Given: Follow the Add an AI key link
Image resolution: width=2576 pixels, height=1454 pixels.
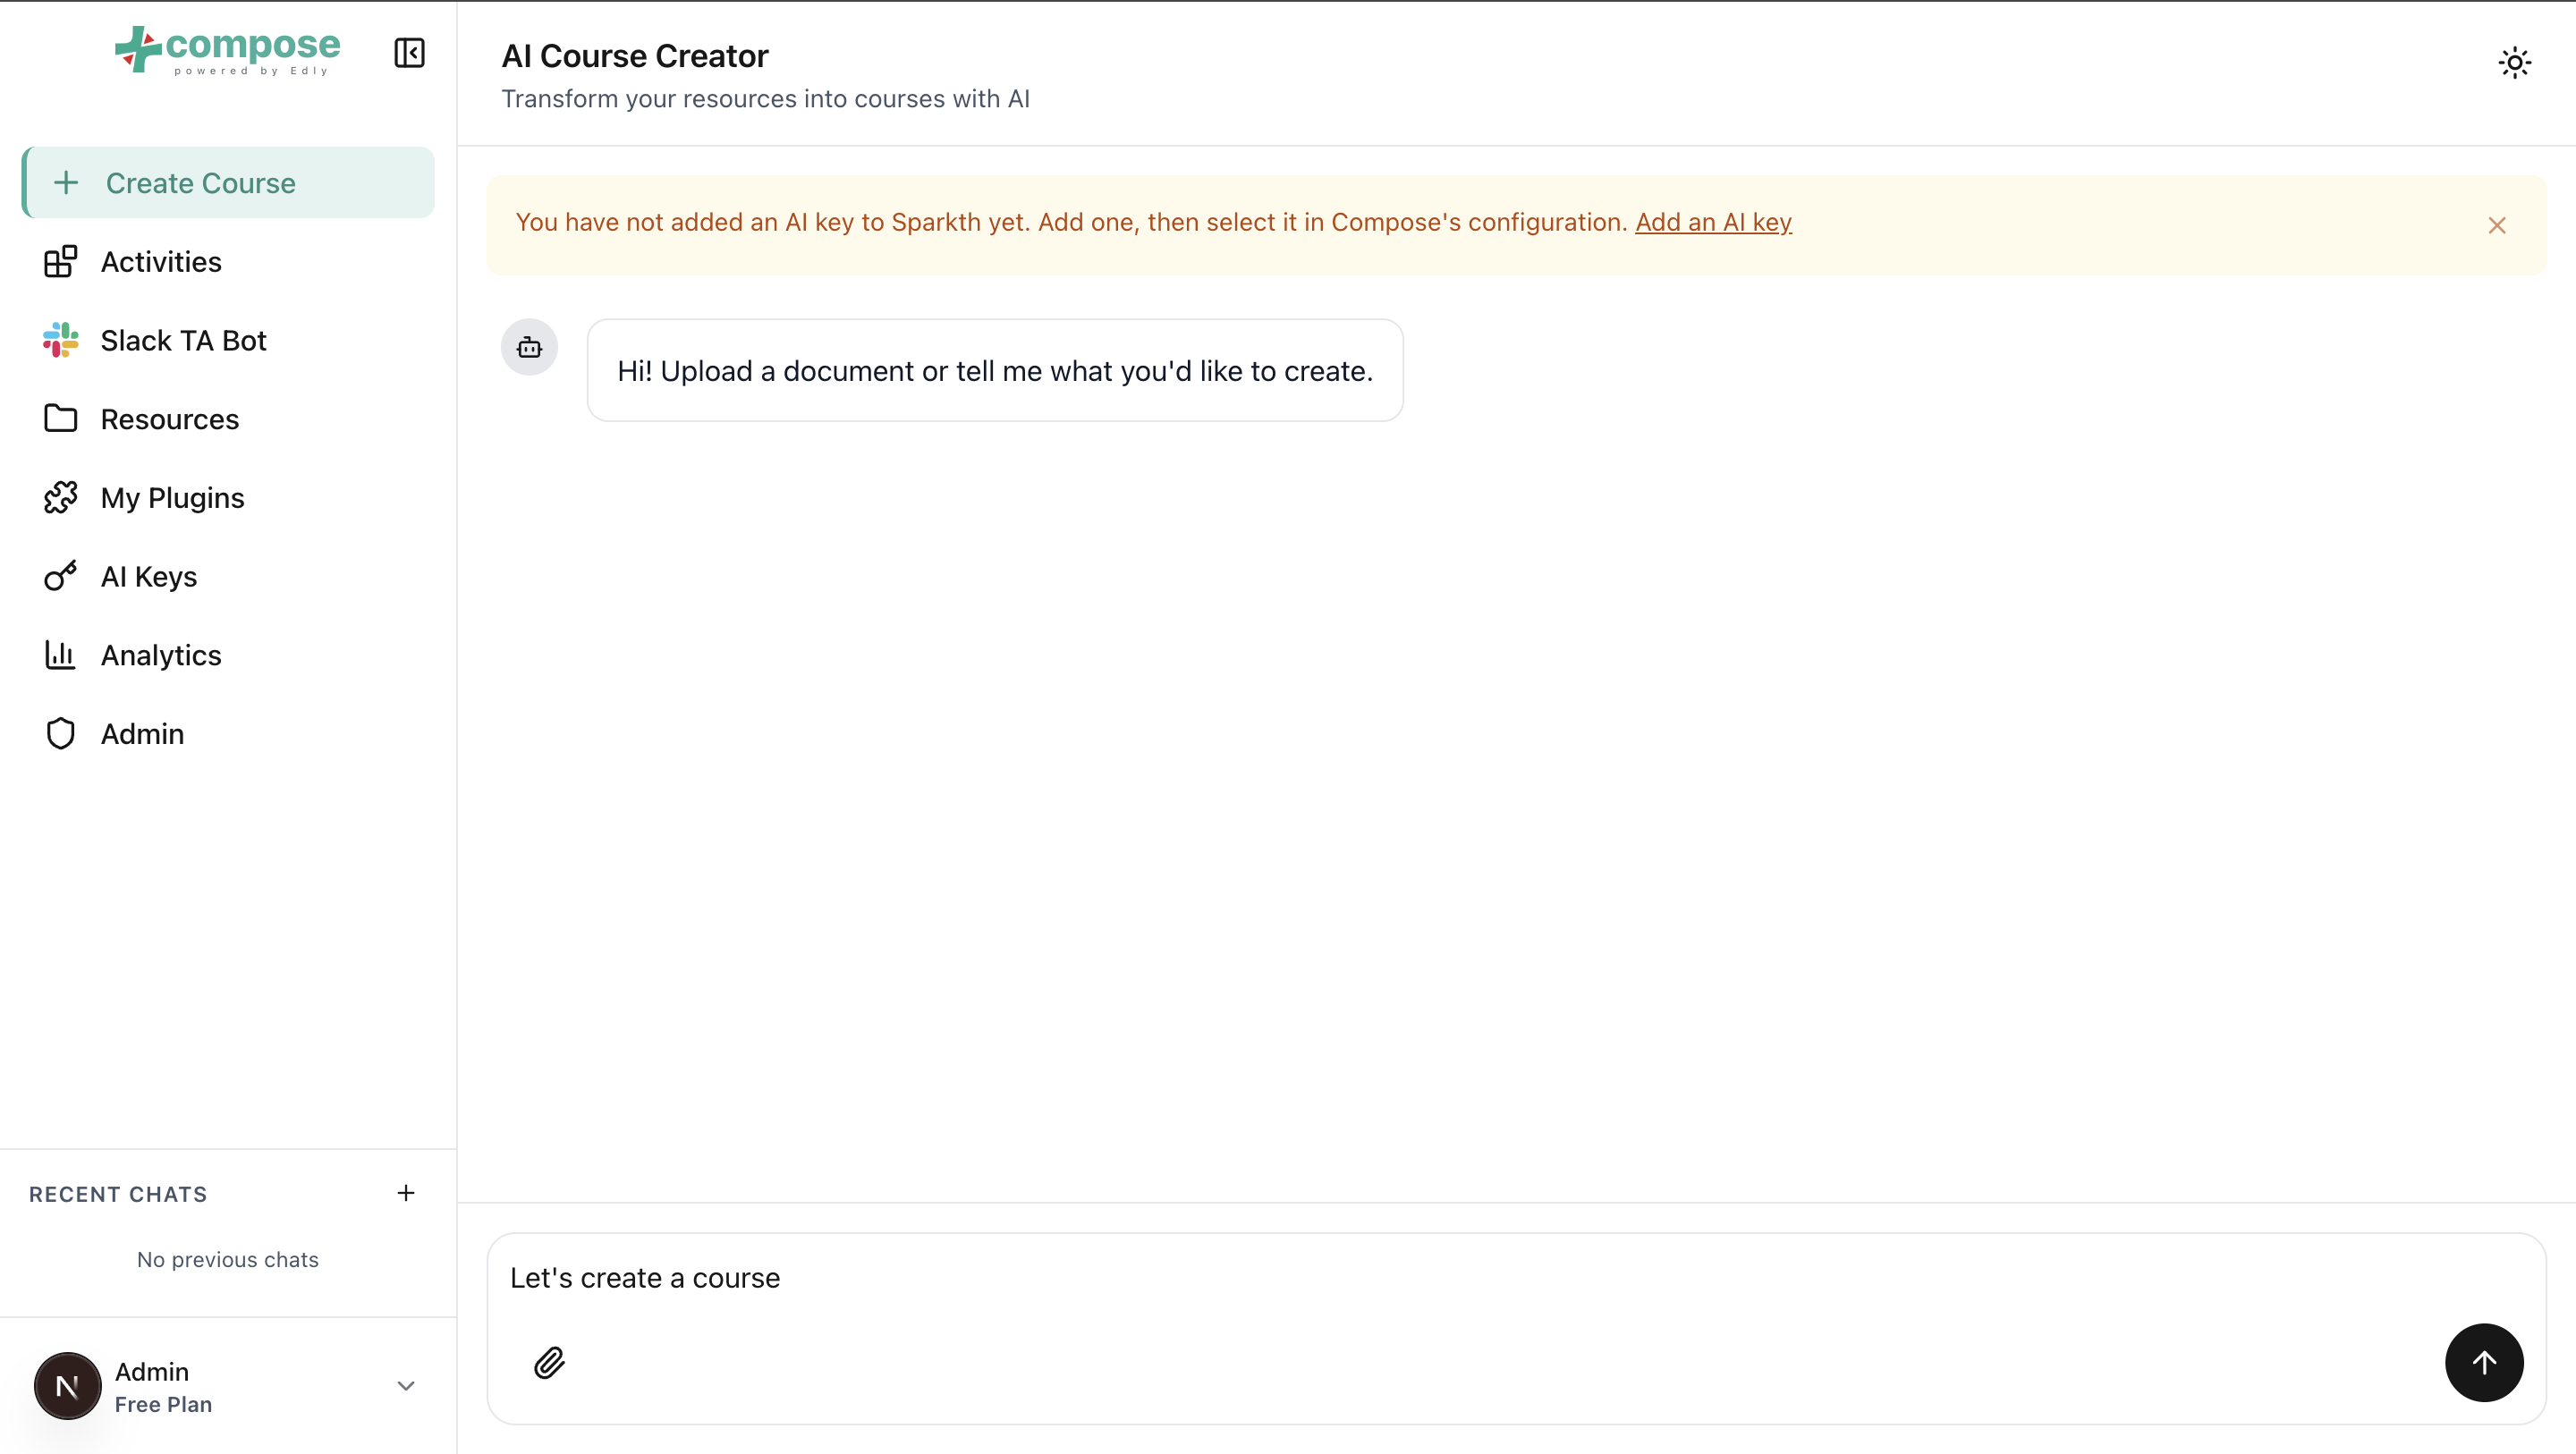Looking at the screenshot, I should click(1713, 222).
